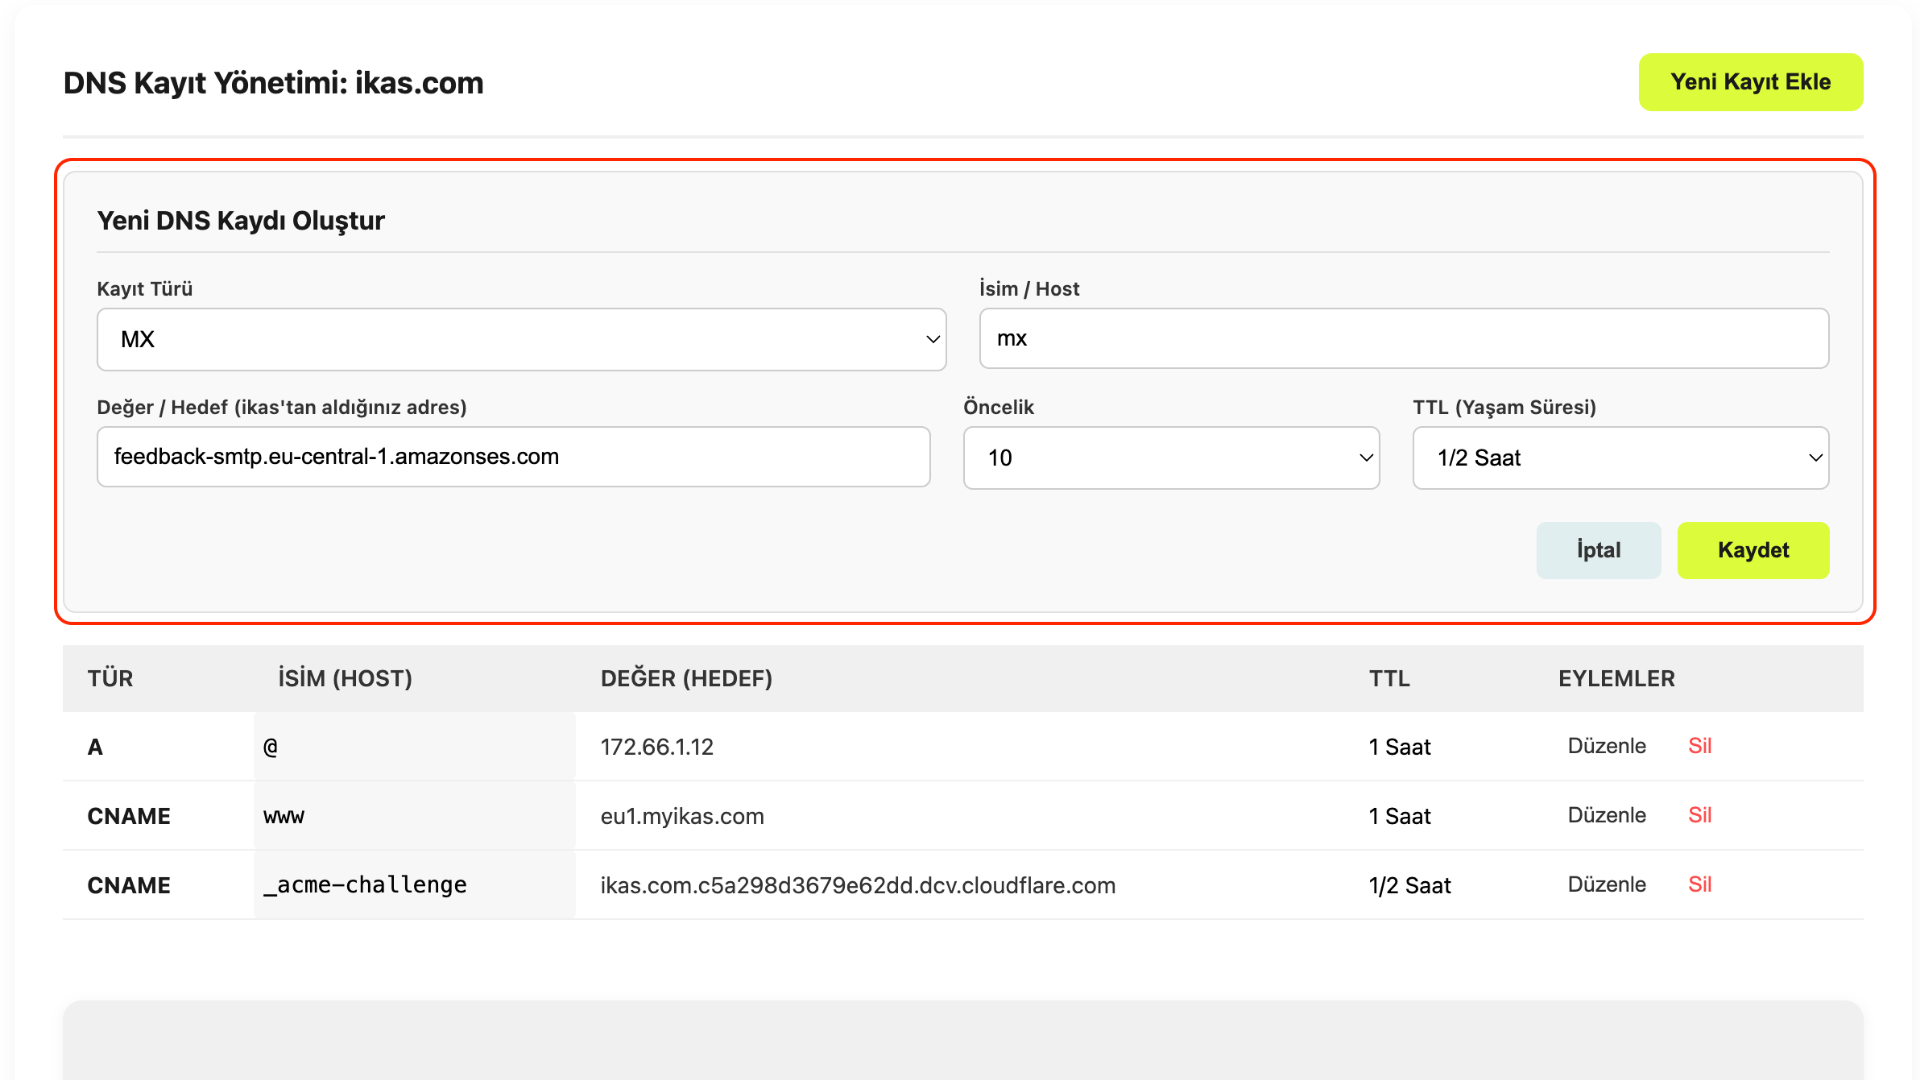Screen dimensions: 1920x1080
Task: Select the 1 Saat TTL of www record
Action: tap(1399, 816)
